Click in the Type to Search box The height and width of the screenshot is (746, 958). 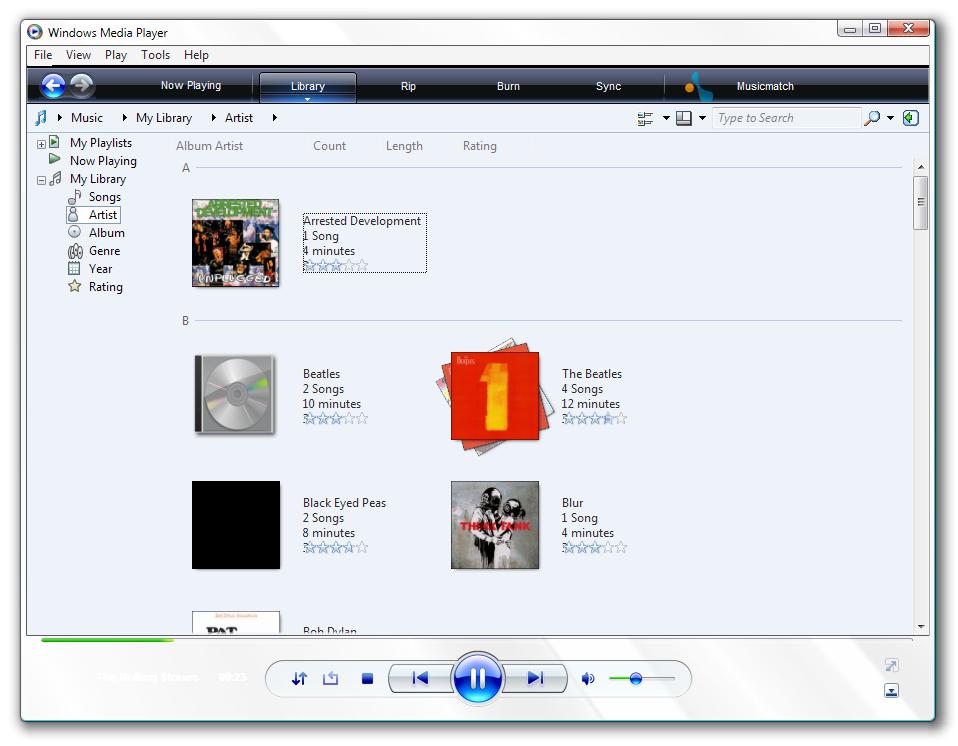pyautogui.click(x=786, y=118)
